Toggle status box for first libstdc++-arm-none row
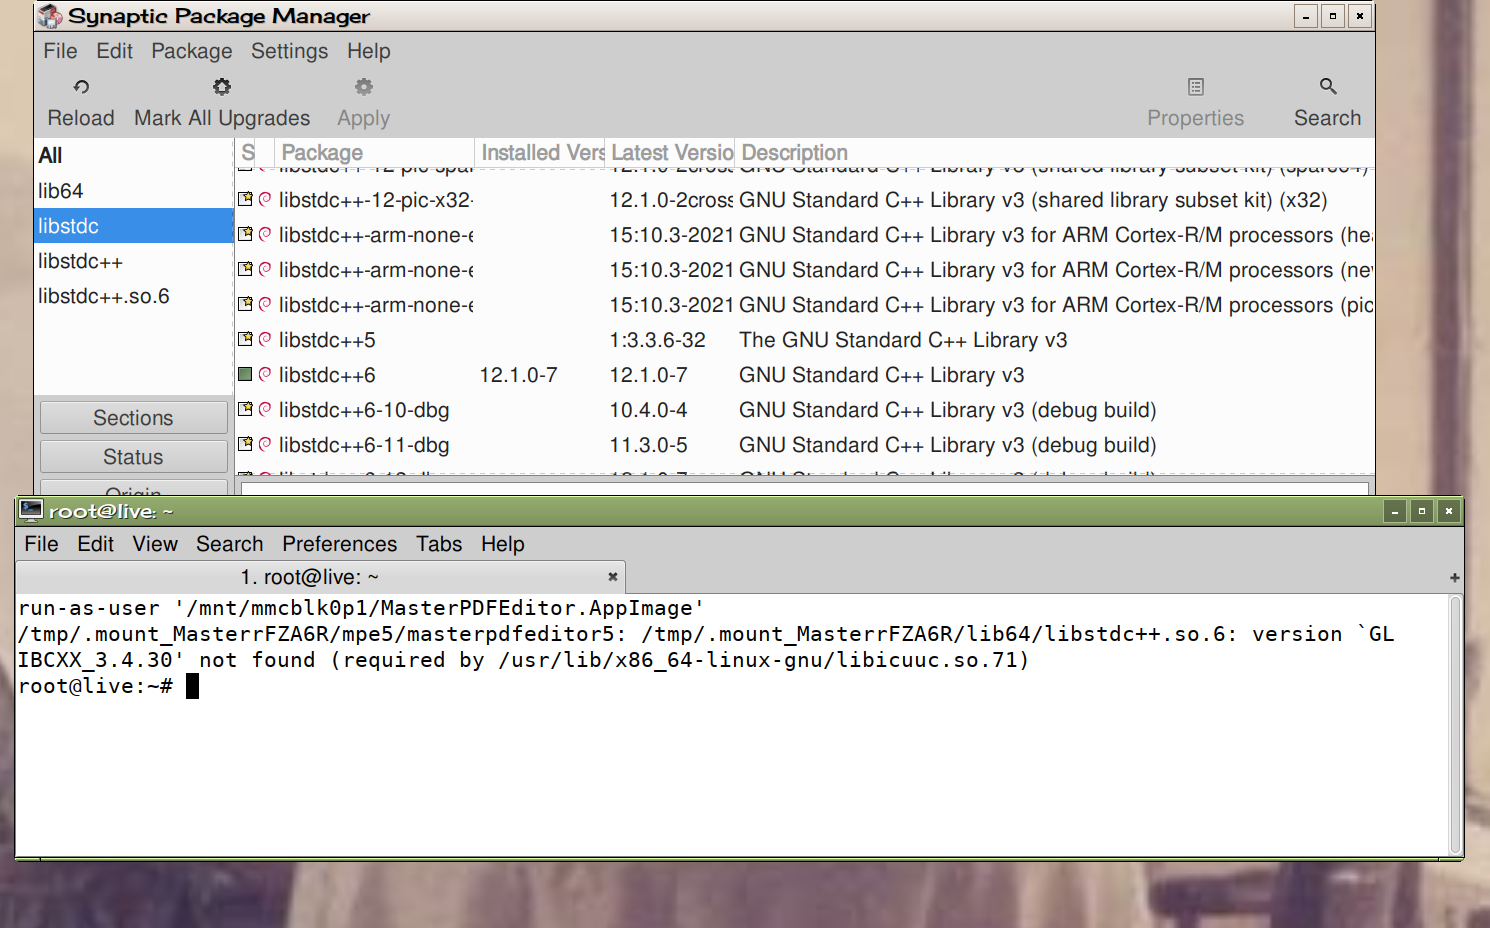Image resolution: width=1490 pixels, height=928 pixels. click(x=245, y=234)
